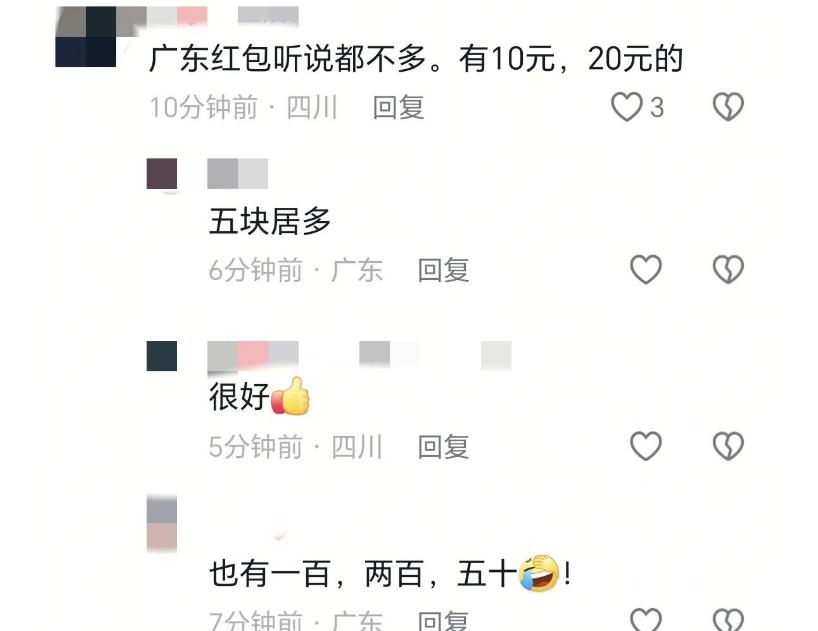The image size is (818, 631).
Task: Dislike the 很好 reply from 四川
Action: pyautogui.click(x=728, y=446)
